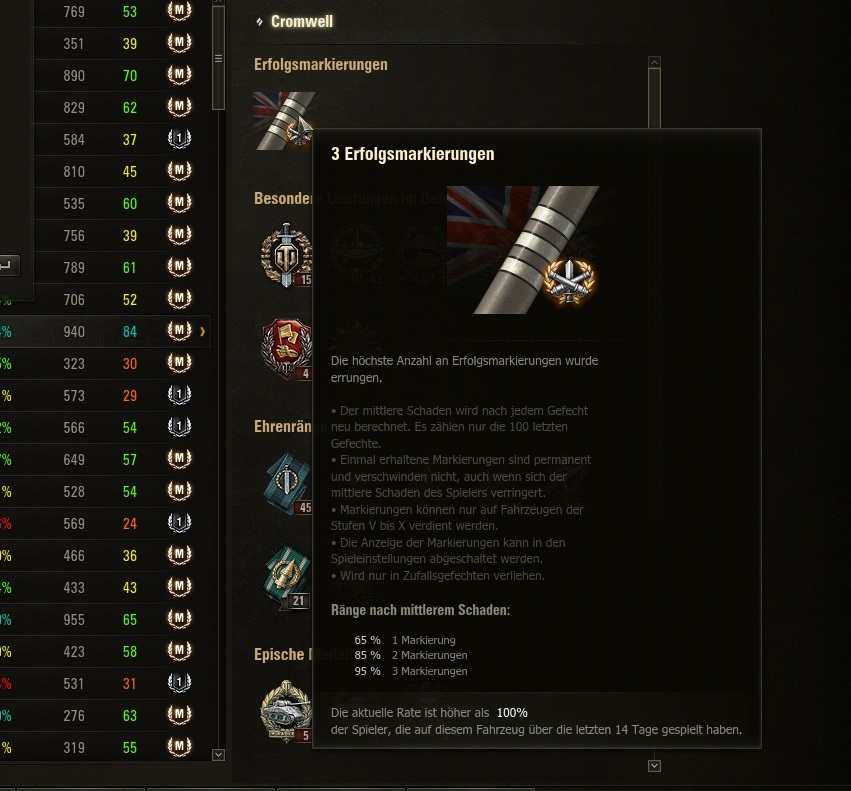Click mastery badge in row with 940 battles
This screenshot has height=791, width=851.
[x=179, y=331]
